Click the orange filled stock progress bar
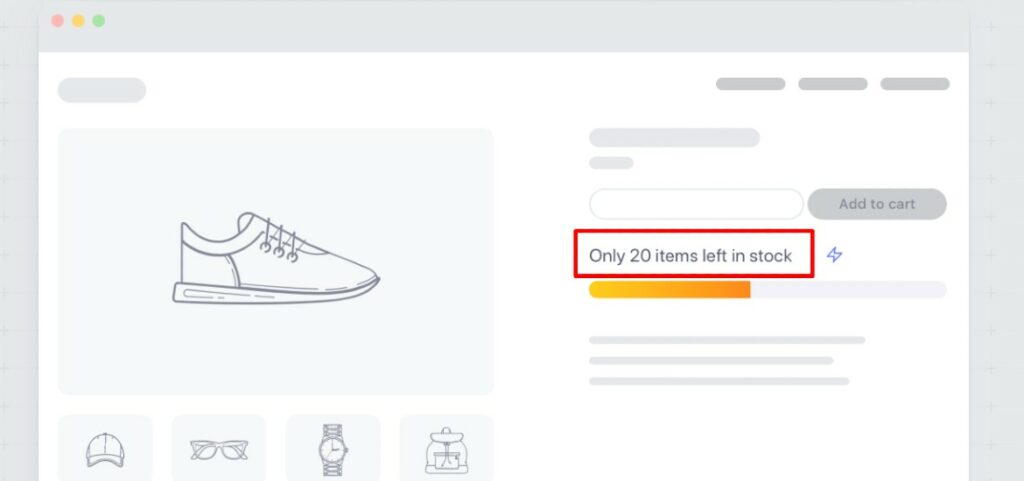 (669, 290)
